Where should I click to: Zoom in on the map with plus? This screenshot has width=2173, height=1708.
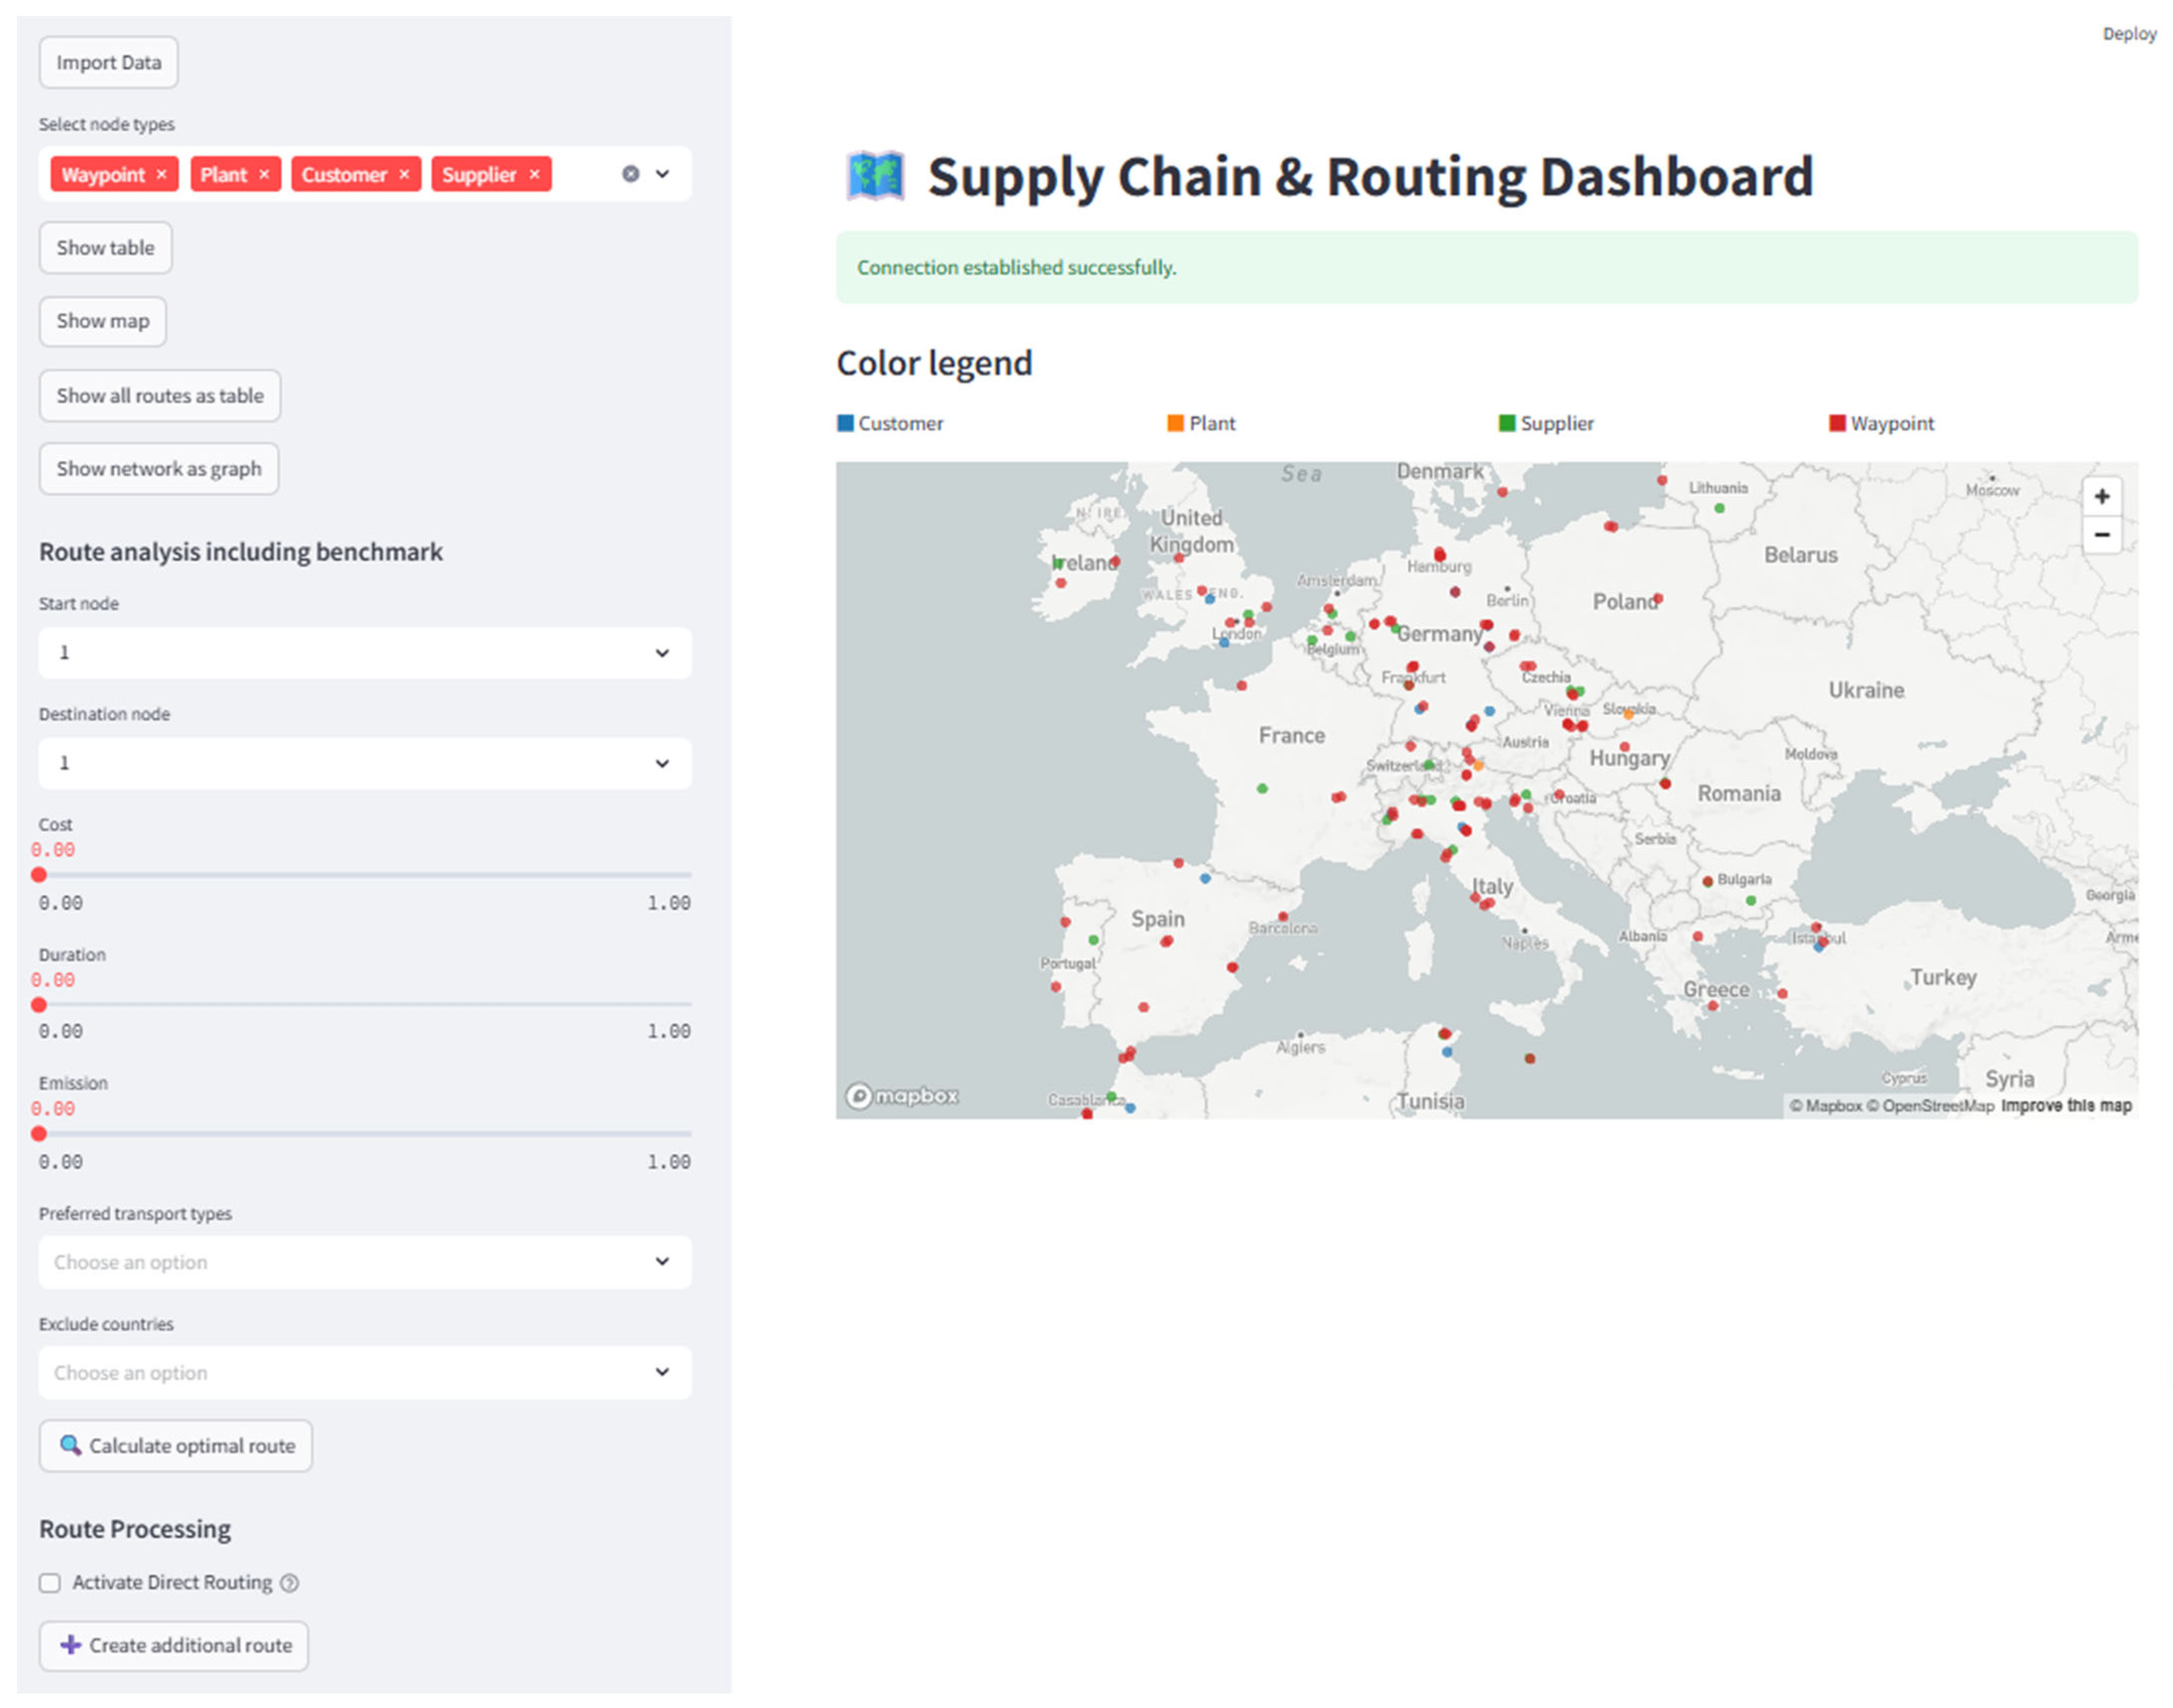pos(2101,497)
